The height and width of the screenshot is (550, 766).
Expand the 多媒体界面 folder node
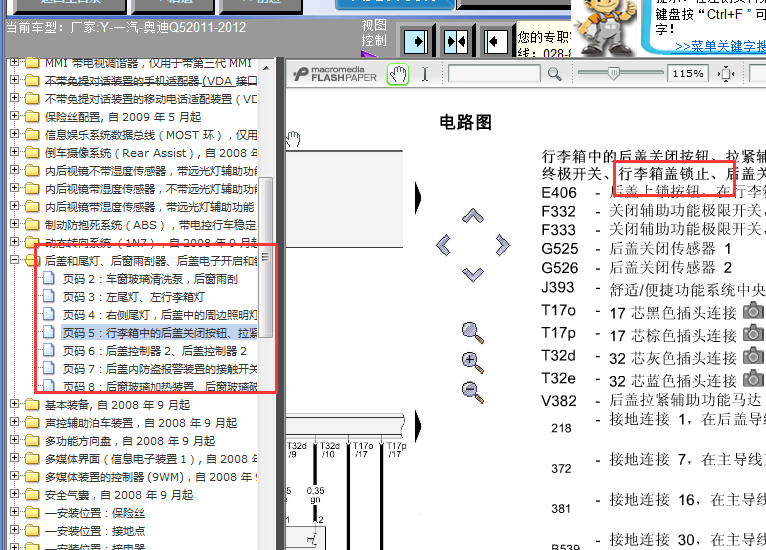(15, 458)
